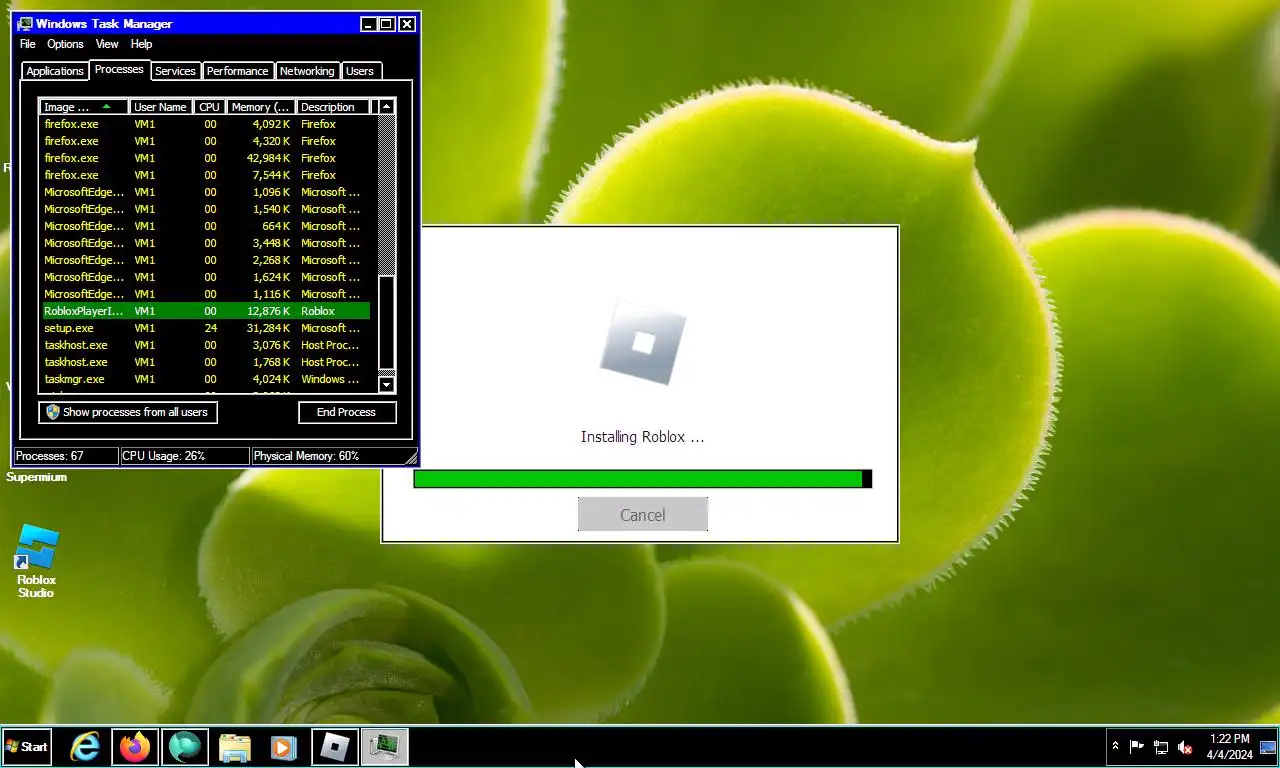The image size is (1280, 768).
Task: Select the Processes tab
Action: tap(119, 70)
